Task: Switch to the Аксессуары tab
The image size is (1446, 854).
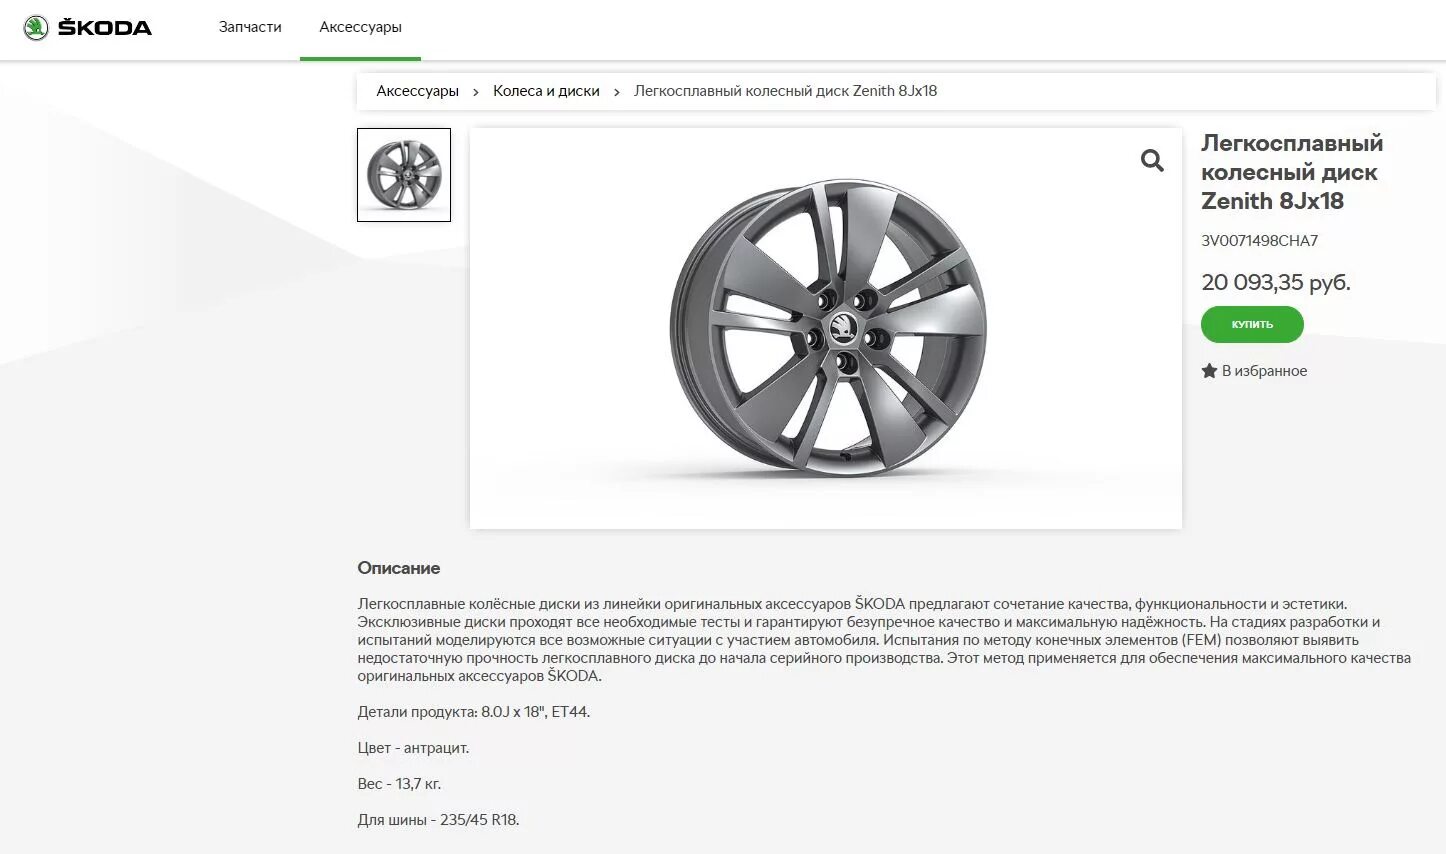Action: (360, 27)
